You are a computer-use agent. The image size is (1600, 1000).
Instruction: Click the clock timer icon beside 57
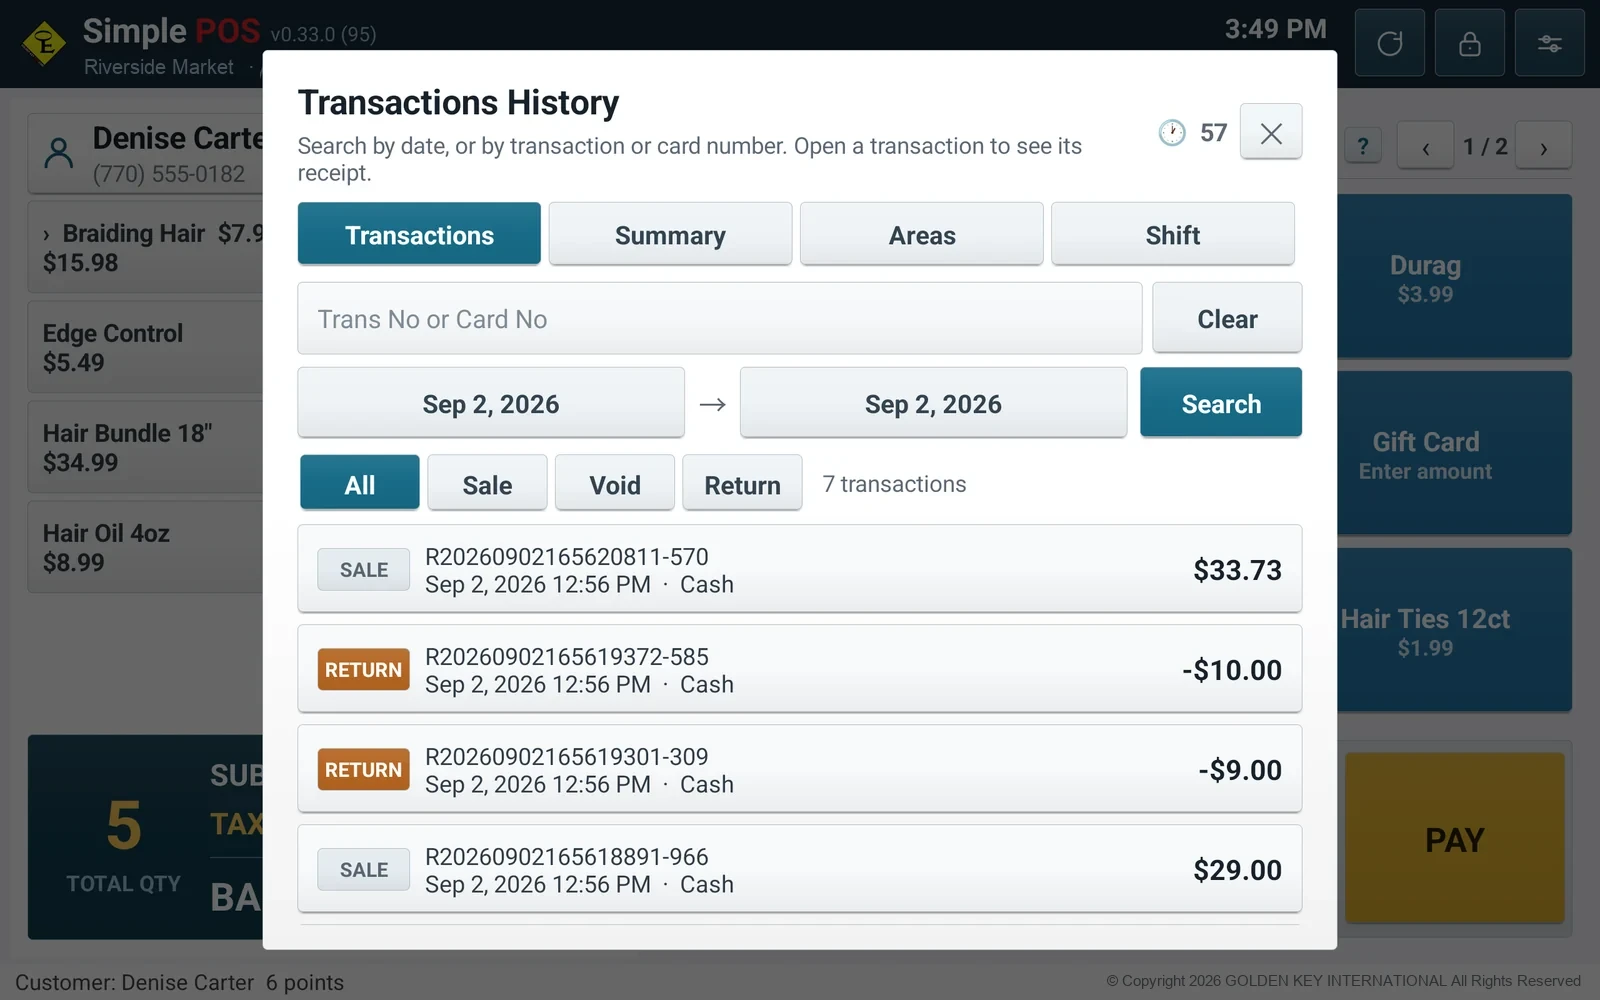tap(1172, 133)
